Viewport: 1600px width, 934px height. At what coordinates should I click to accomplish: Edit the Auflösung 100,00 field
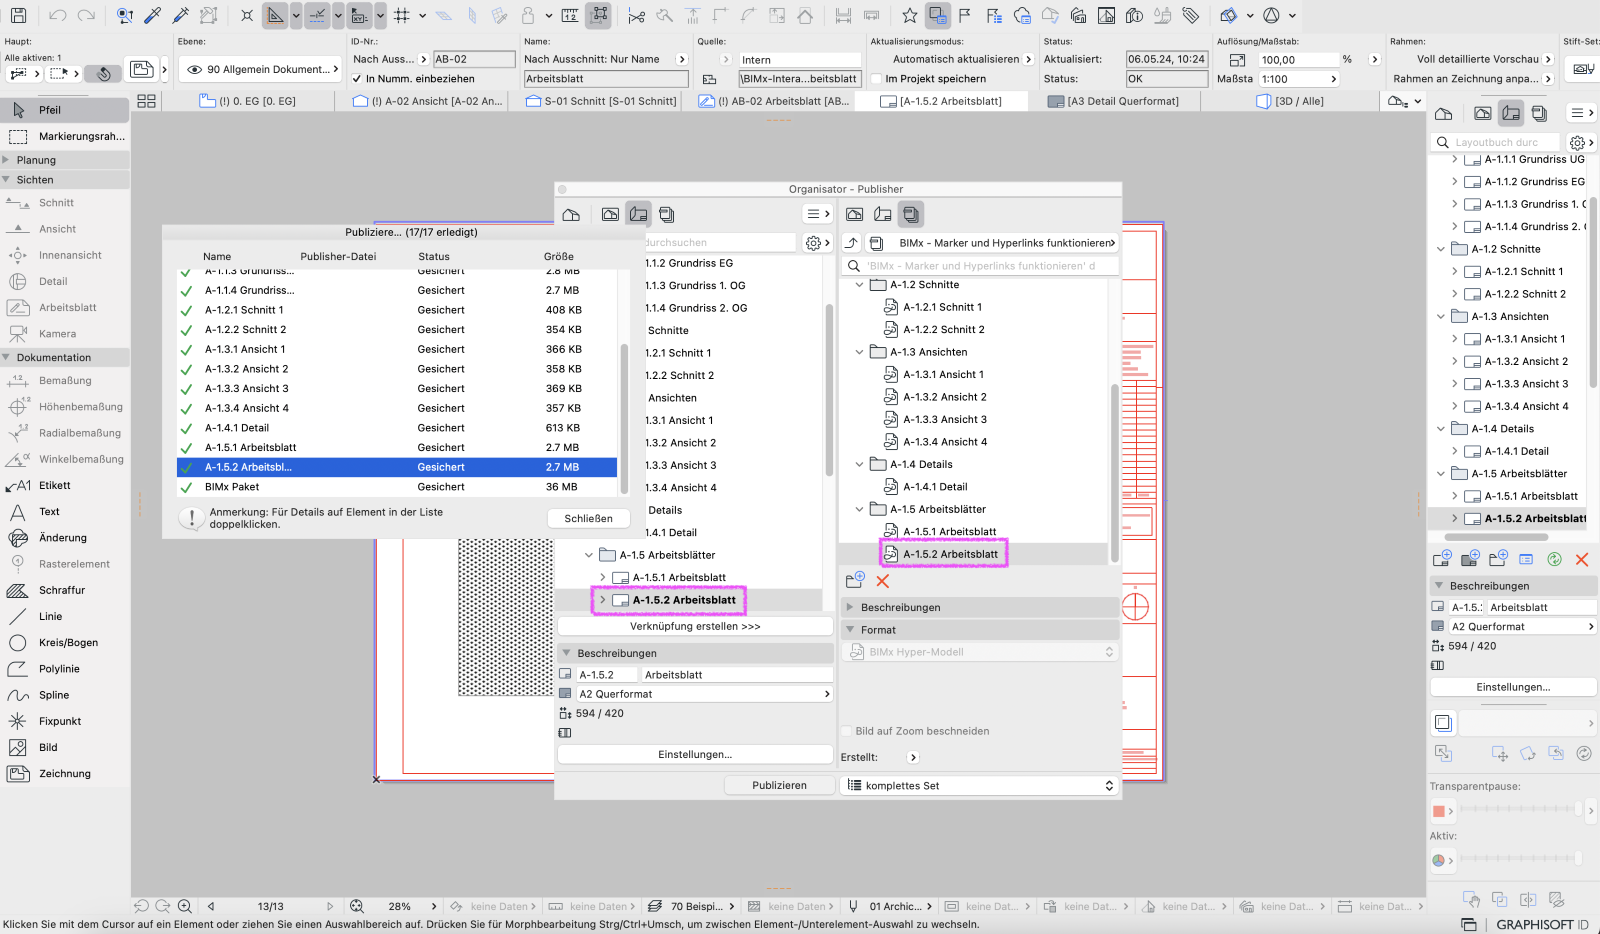coord(1297,60)
